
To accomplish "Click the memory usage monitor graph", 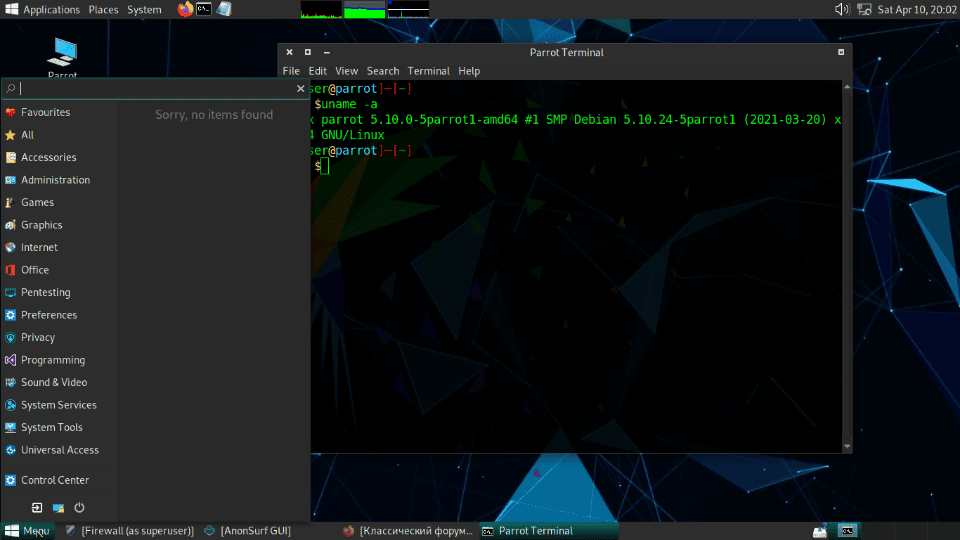I will [364, 9].
